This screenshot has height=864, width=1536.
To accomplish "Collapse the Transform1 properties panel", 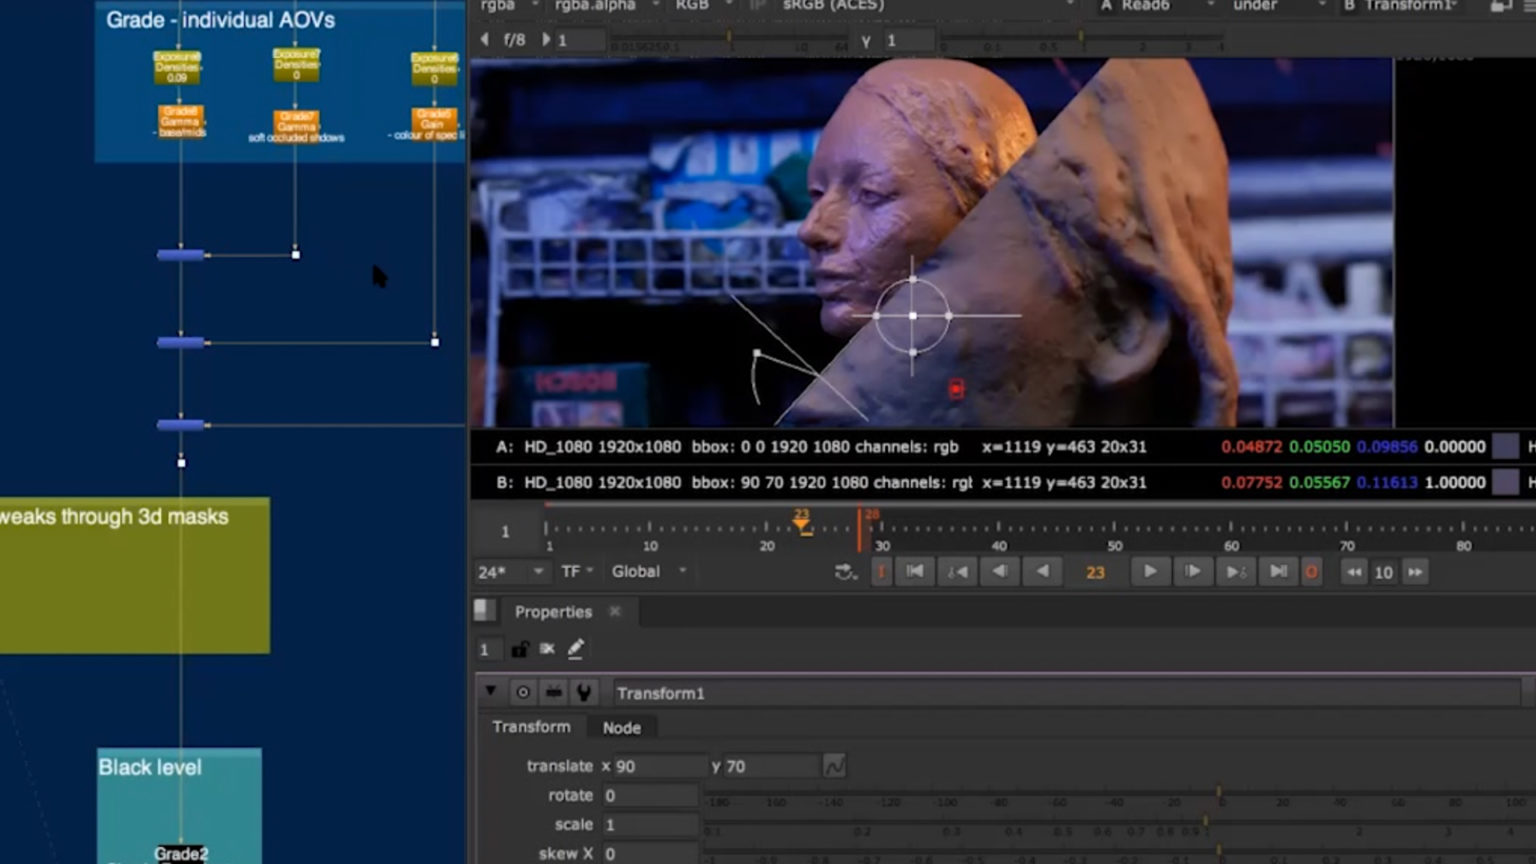I will pyautogui.click(x=490, y=692).
